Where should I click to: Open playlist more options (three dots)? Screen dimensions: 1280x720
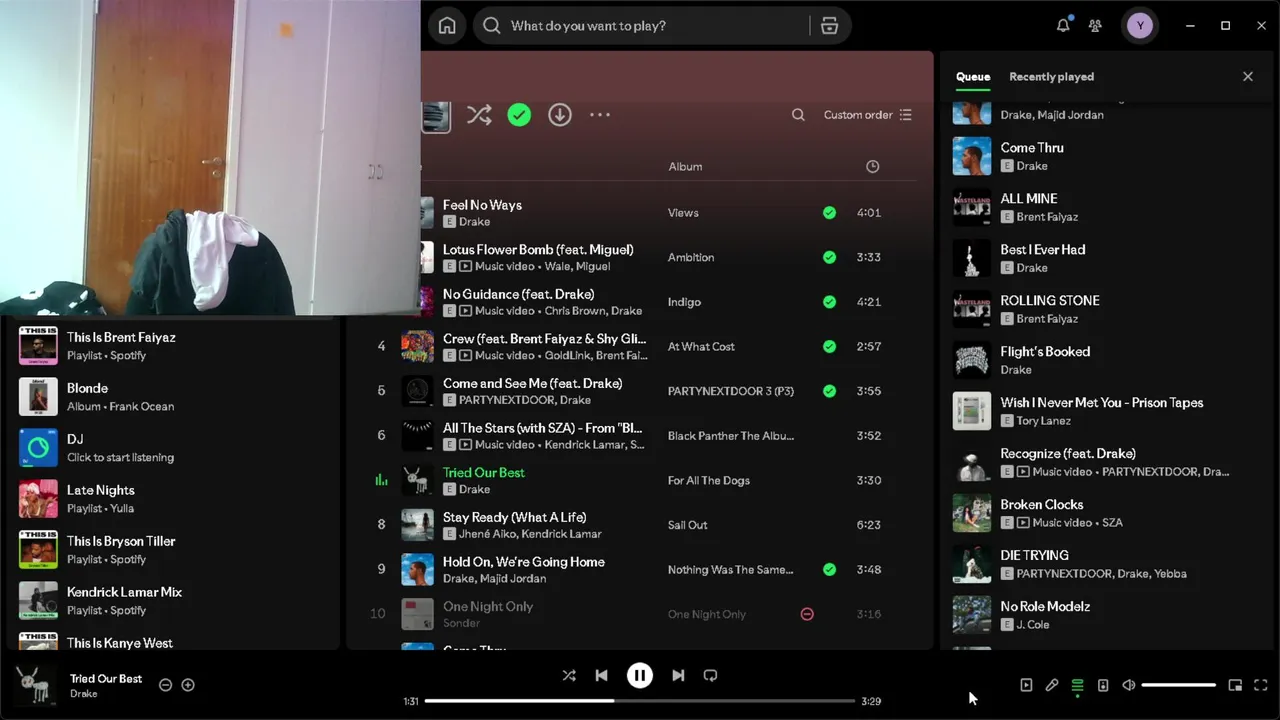click(x=600, y=115)
